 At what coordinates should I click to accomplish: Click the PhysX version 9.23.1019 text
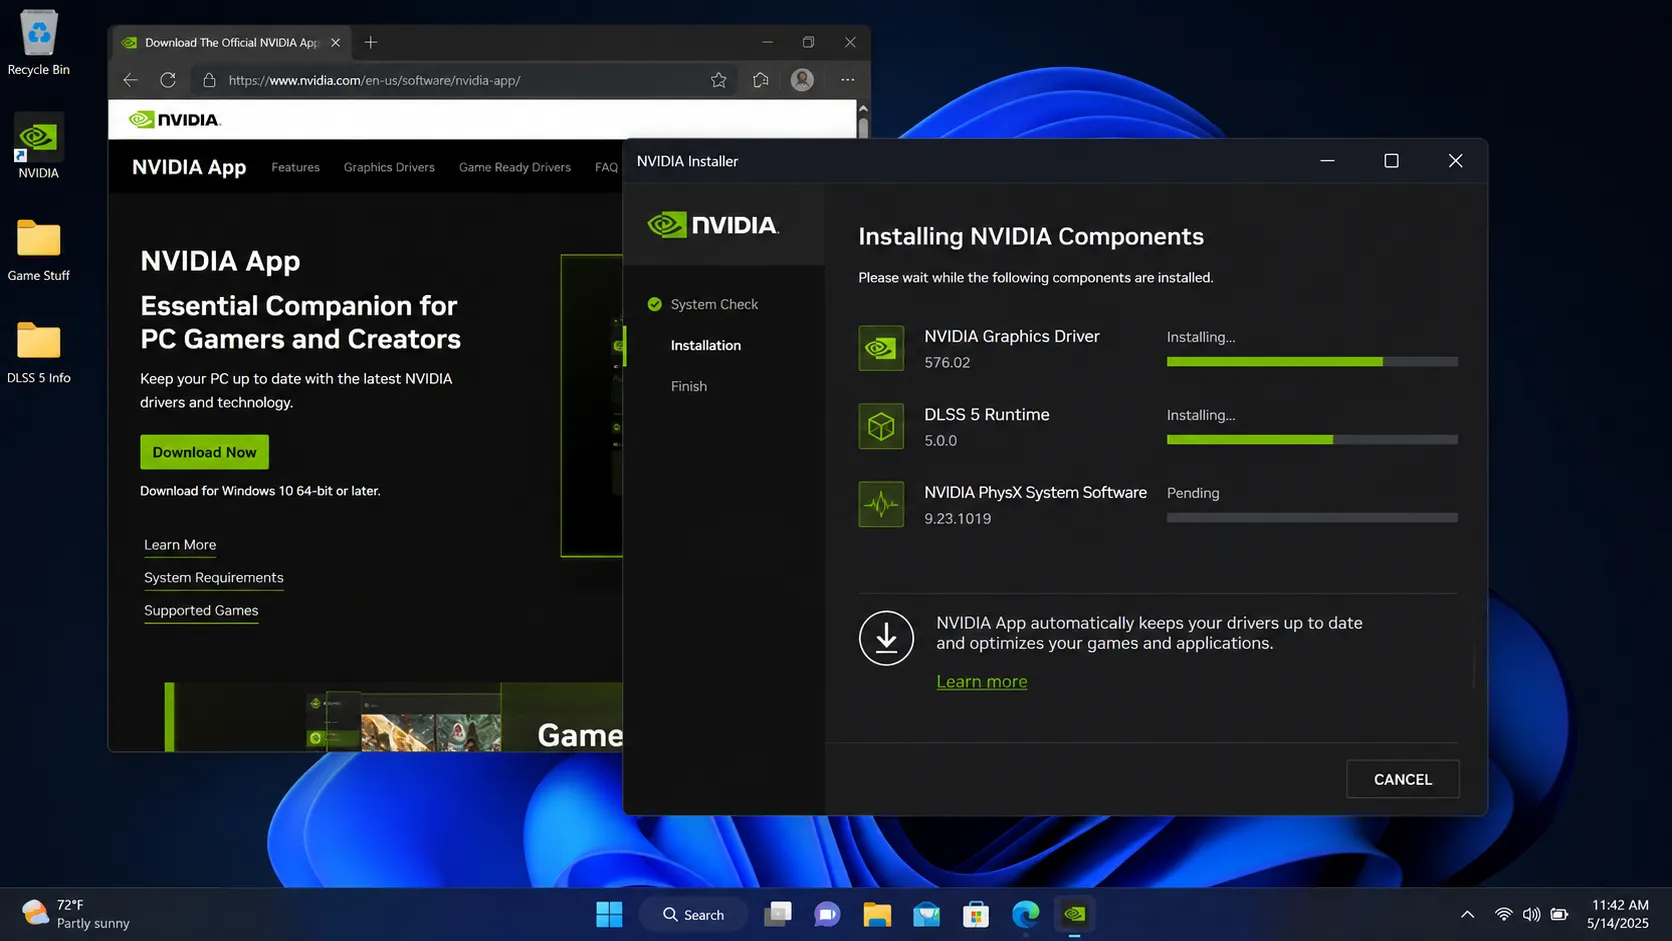(958, 518)
